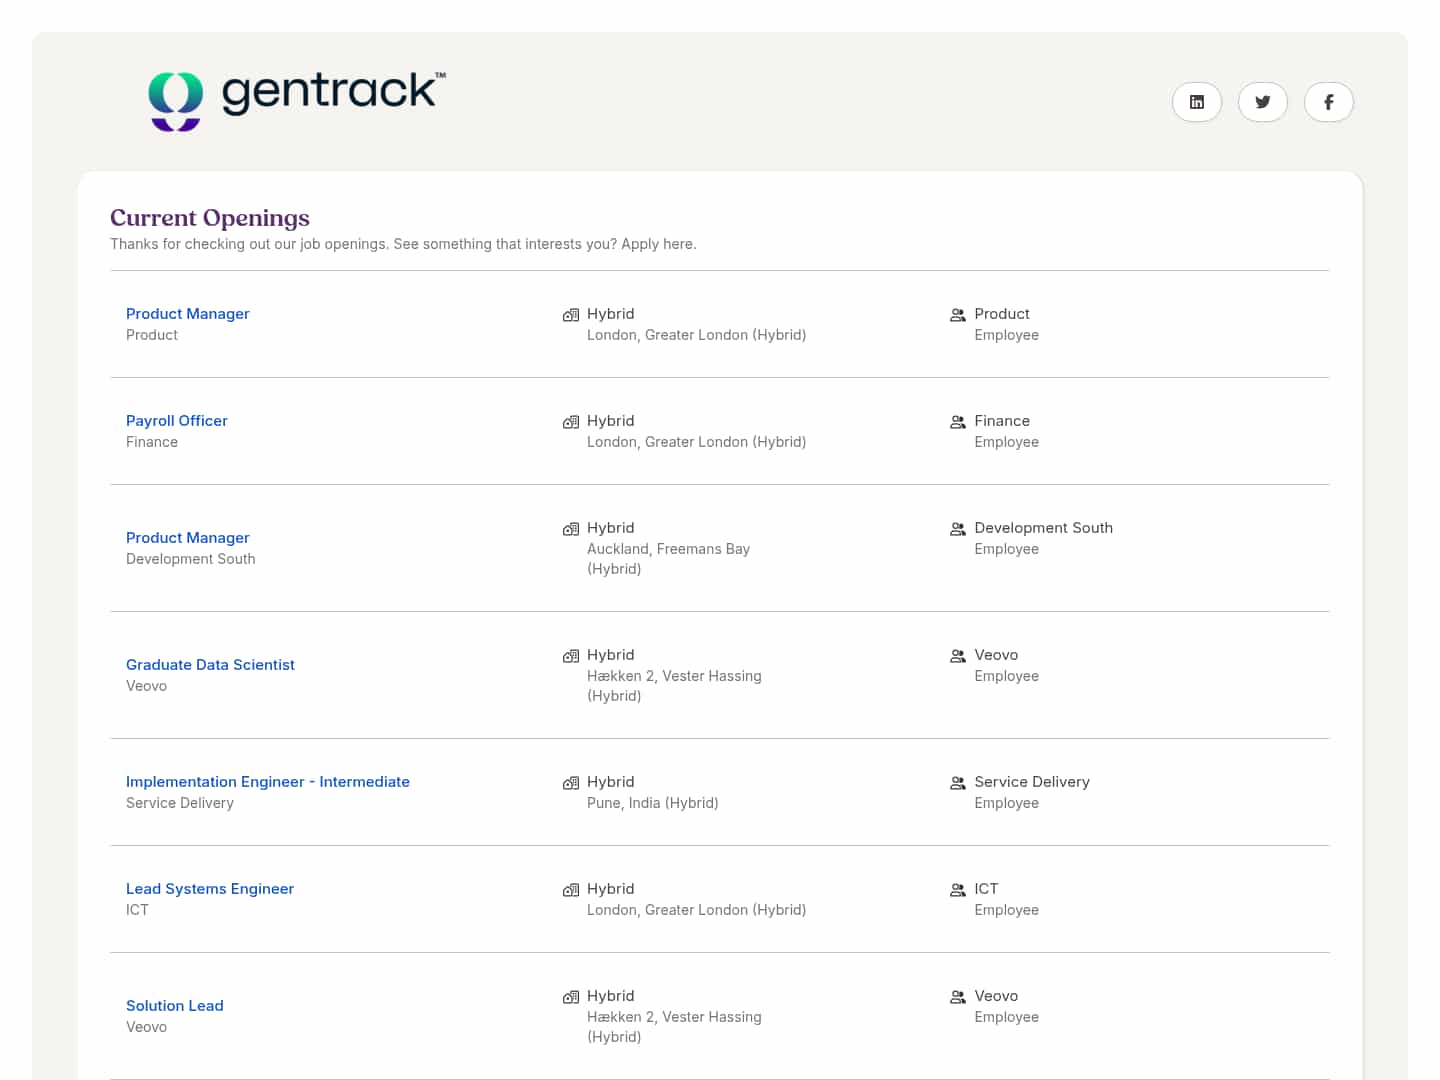
Task: Click people icon next to ICT
Action: tap(958, 890)
